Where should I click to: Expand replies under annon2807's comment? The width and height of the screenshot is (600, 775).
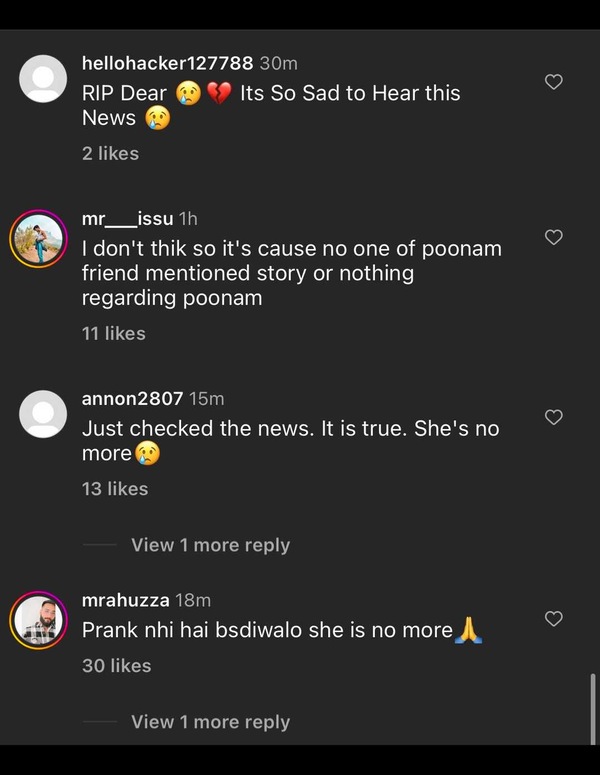pos(210,545)
